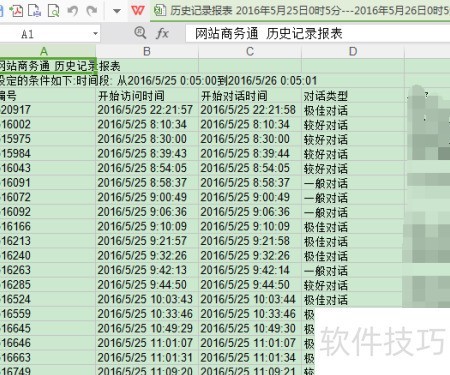Select visit time 2016/5/25 8:39:43

pos(147,154)
